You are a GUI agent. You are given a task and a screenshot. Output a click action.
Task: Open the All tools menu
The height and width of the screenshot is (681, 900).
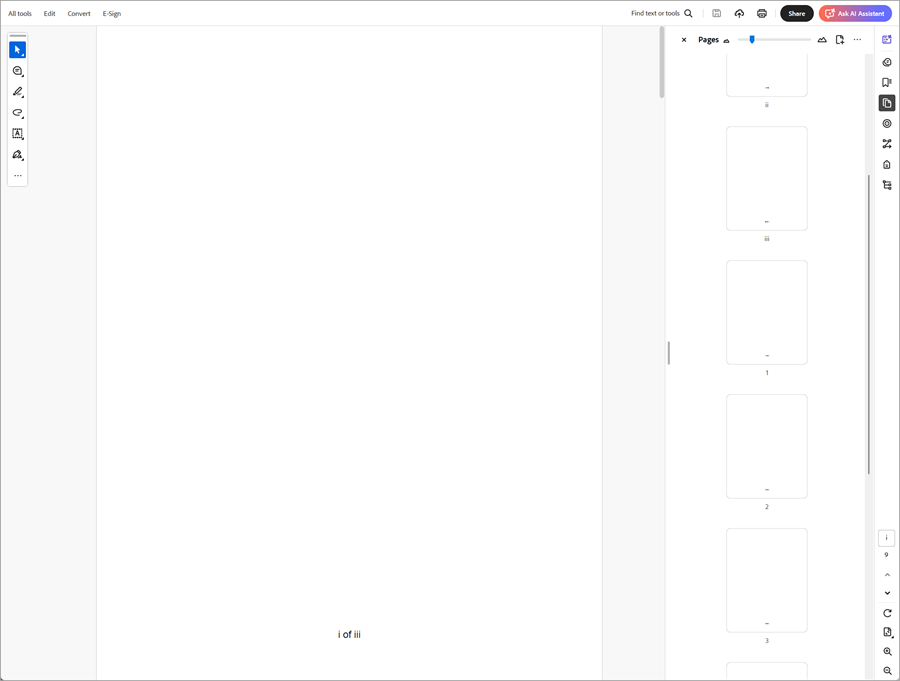[x=20, y=14]
